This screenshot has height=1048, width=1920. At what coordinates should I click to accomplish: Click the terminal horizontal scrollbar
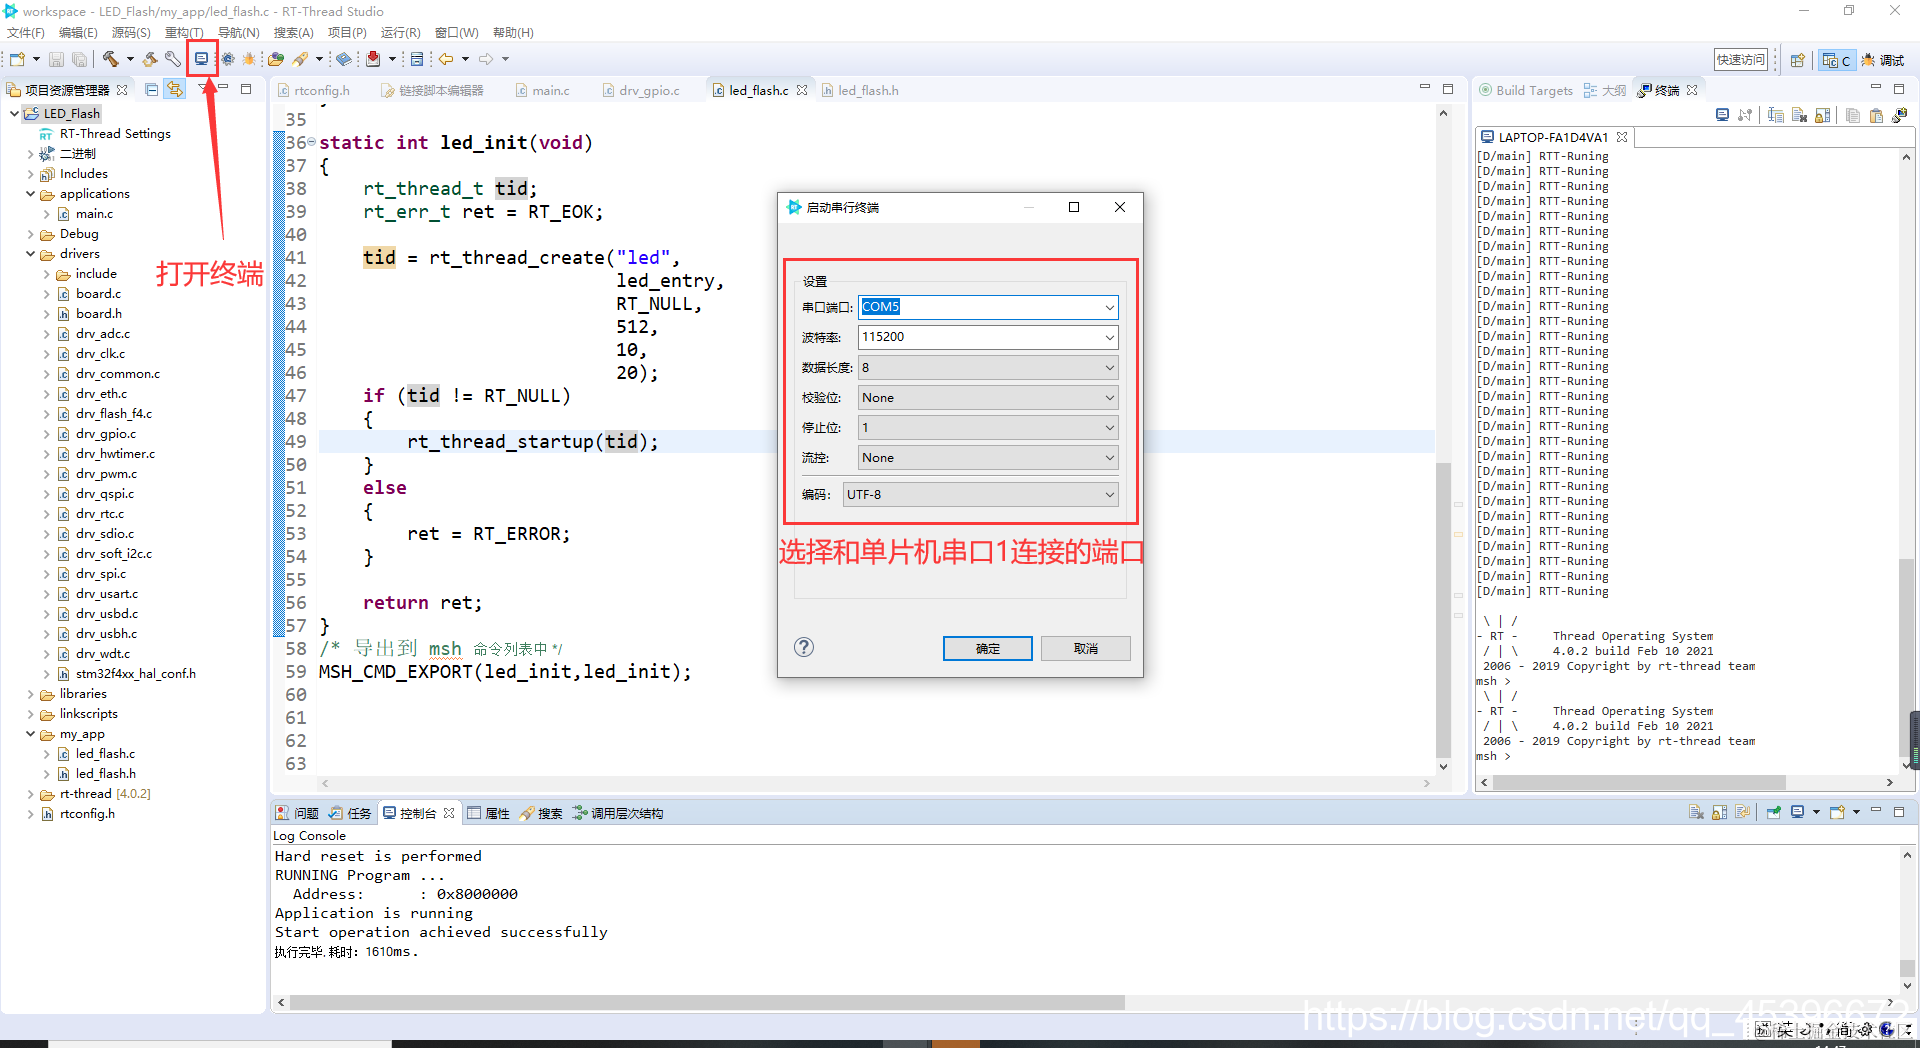click(x=1639, y=782)
